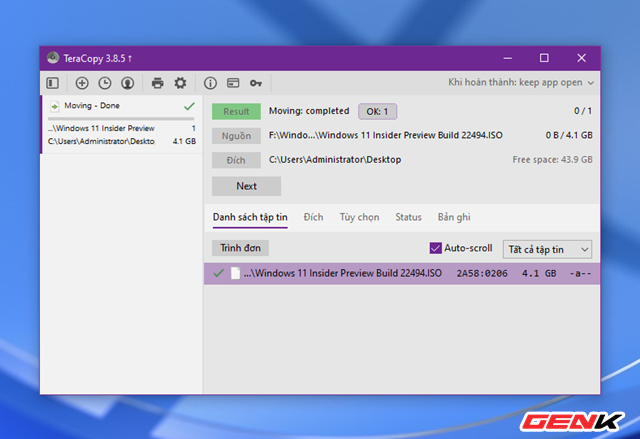Switch to 'Danh sách tập tin' tab

(x=250, y=217)
